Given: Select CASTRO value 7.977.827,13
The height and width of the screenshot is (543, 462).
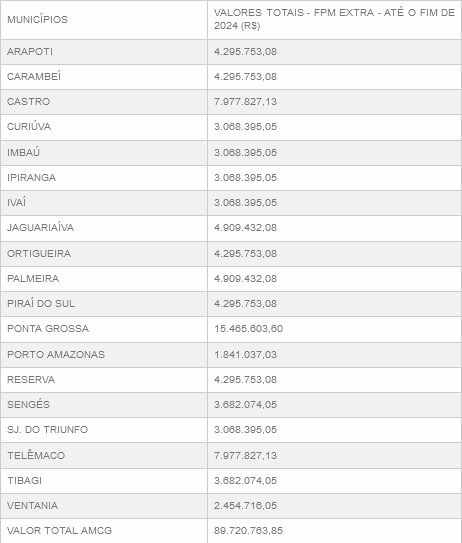Looking at the screenshot, I should point(245,101).
